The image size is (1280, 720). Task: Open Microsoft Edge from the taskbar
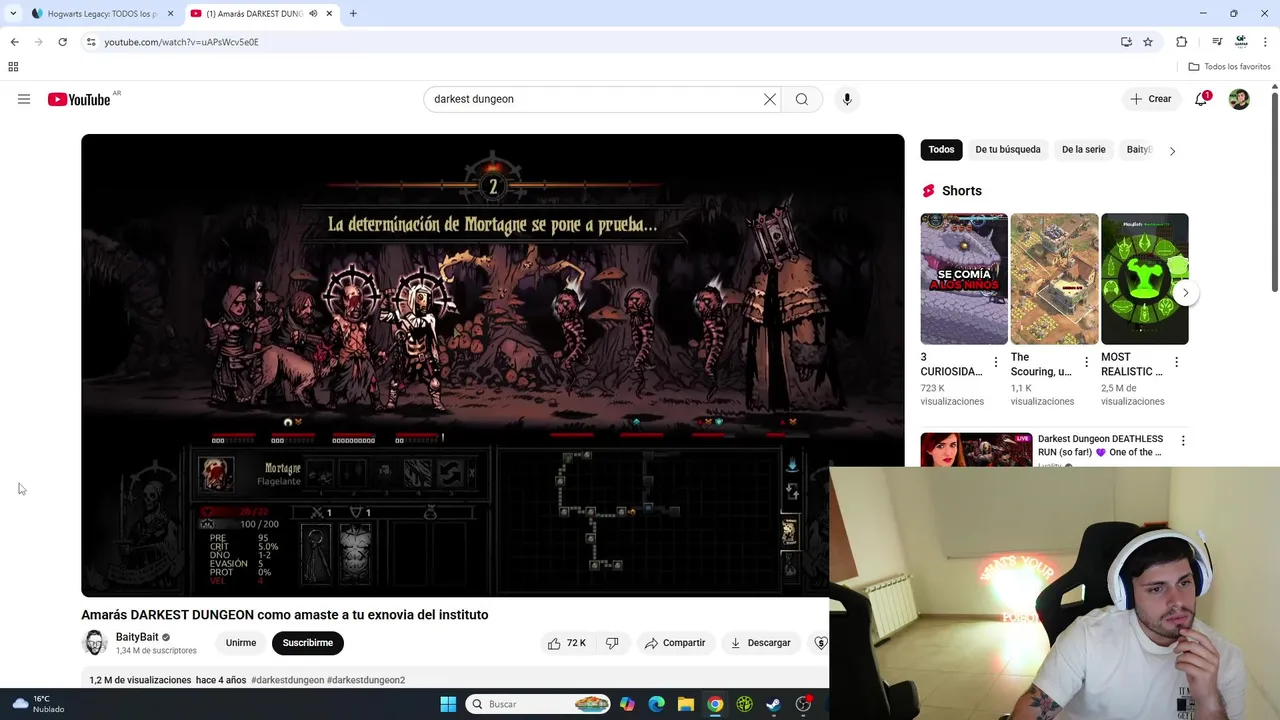[x=656, y=704]
